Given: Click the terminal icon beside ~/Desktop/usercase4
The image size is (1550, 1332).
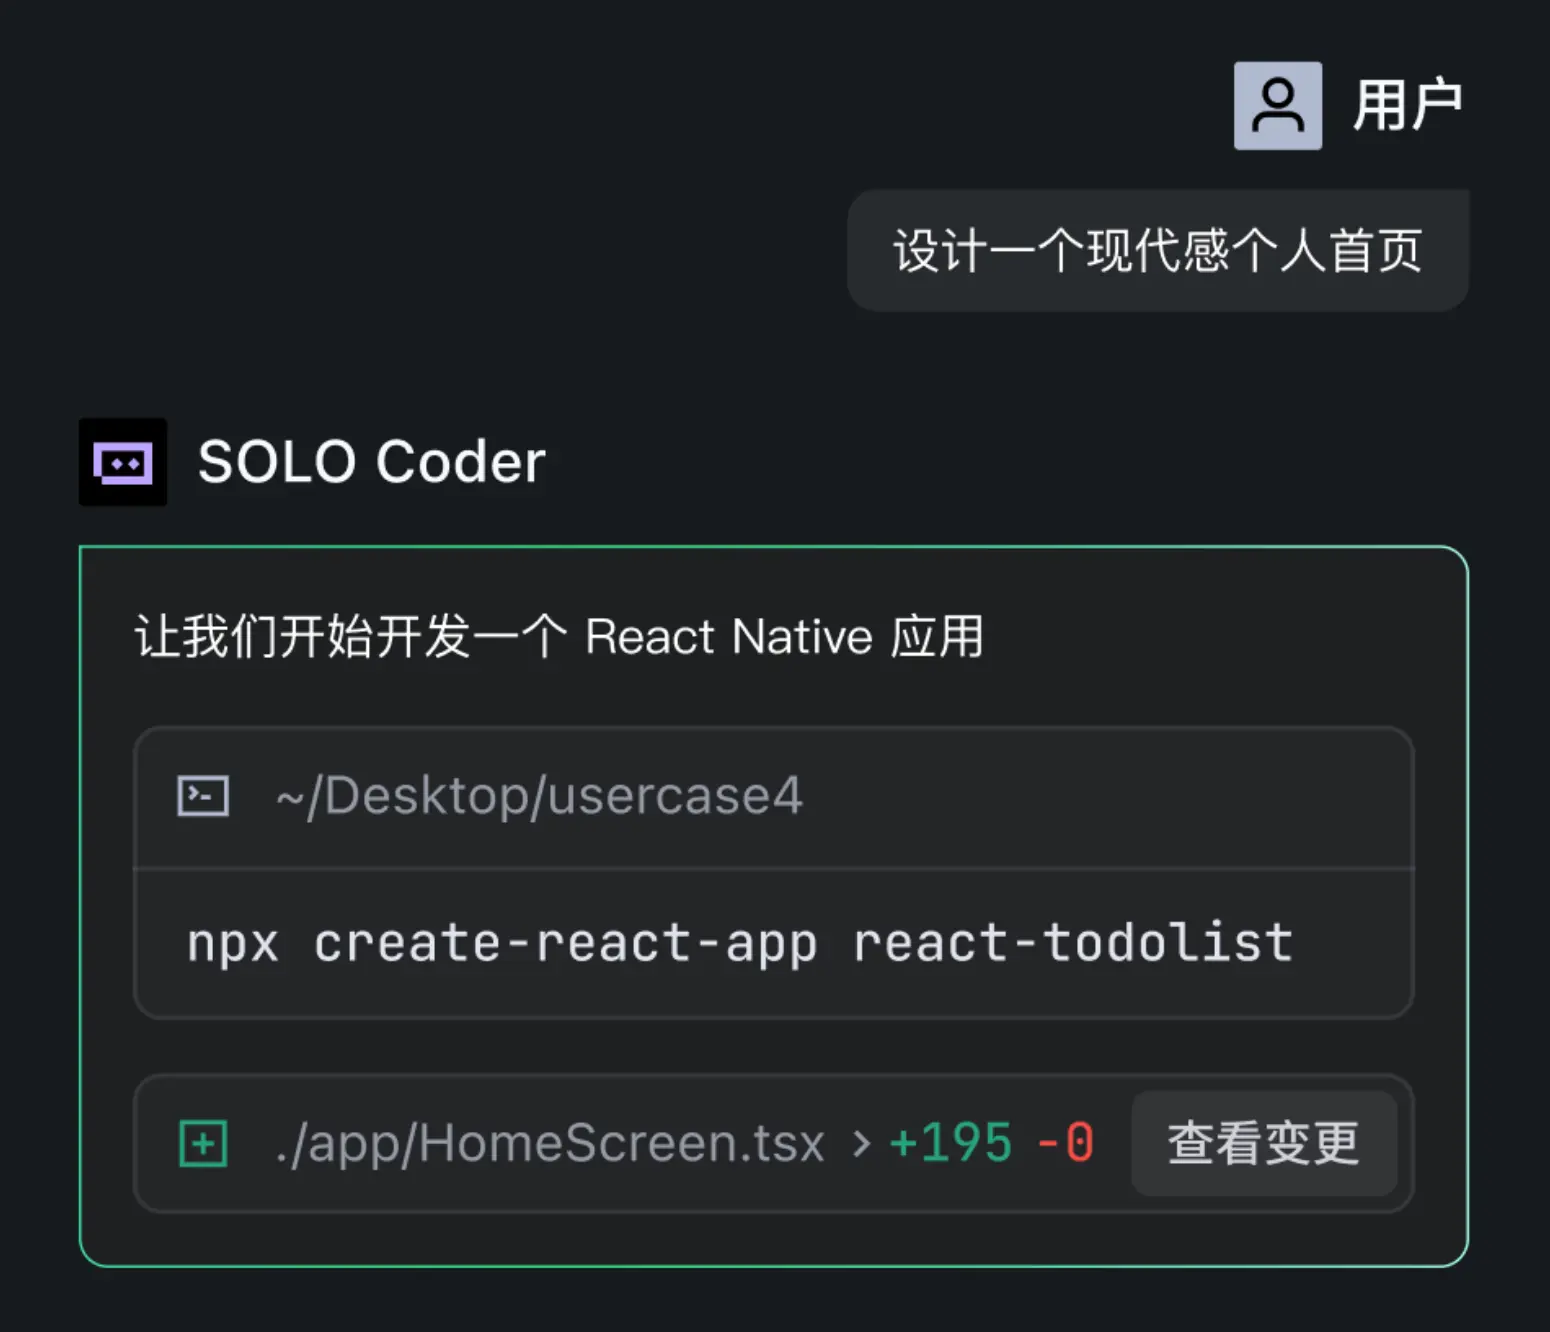Looking at the screenshot, I should (203, 796).
